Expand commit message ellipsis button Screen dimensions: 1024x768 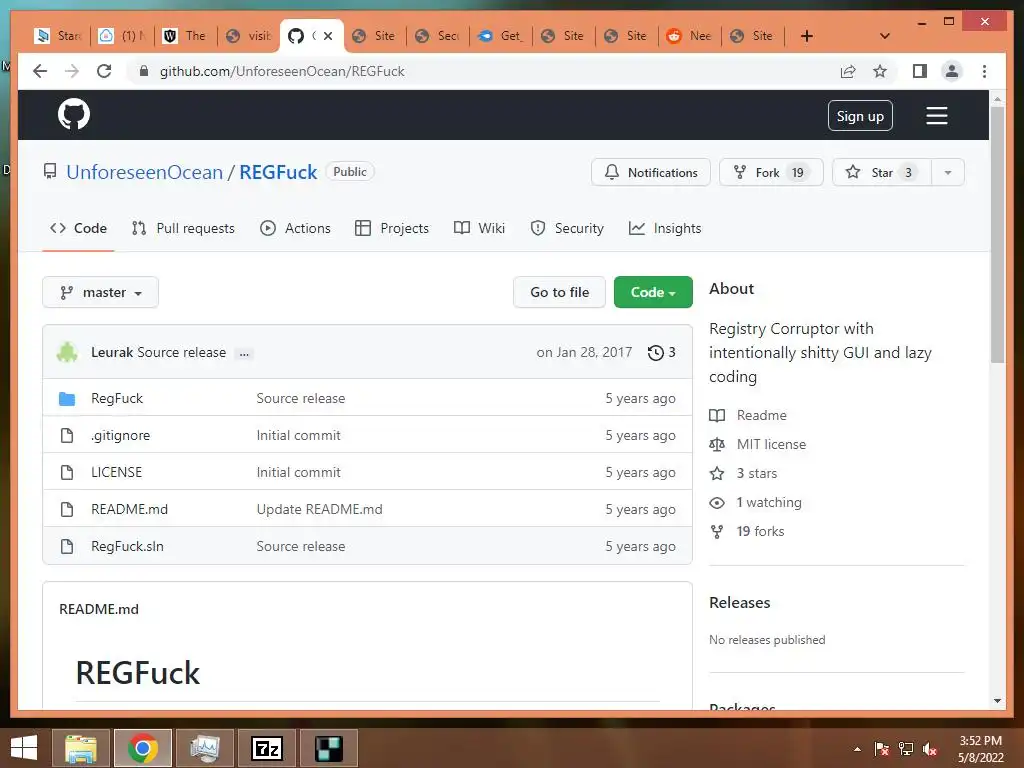(244, 353)
